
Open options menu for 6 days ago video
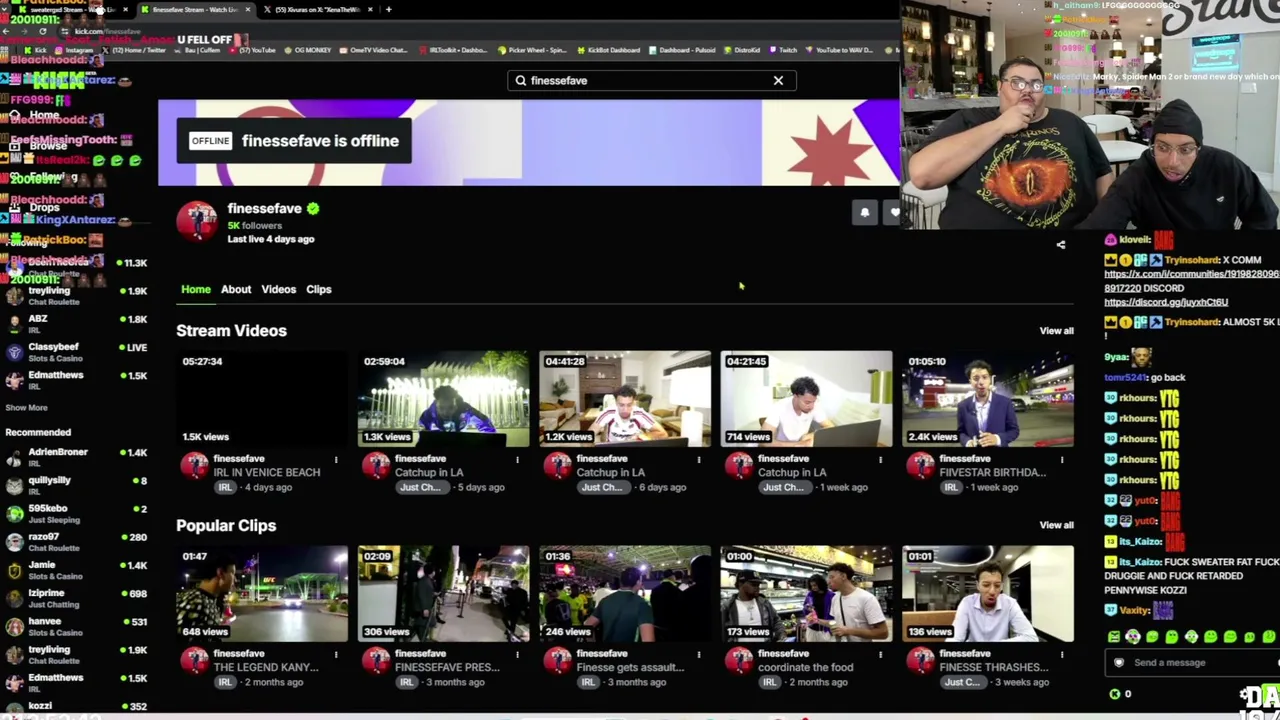click(699, 460)
